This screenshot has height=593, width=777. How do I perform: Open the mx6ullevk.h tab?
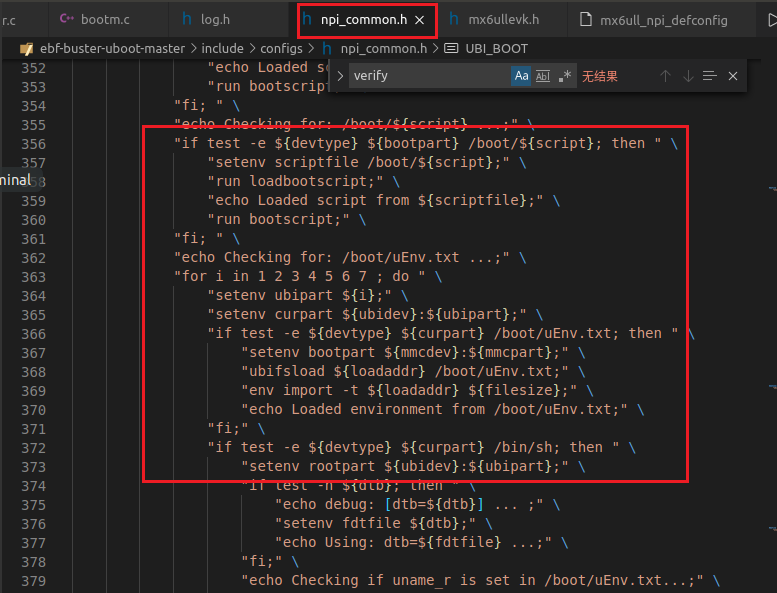502,19
